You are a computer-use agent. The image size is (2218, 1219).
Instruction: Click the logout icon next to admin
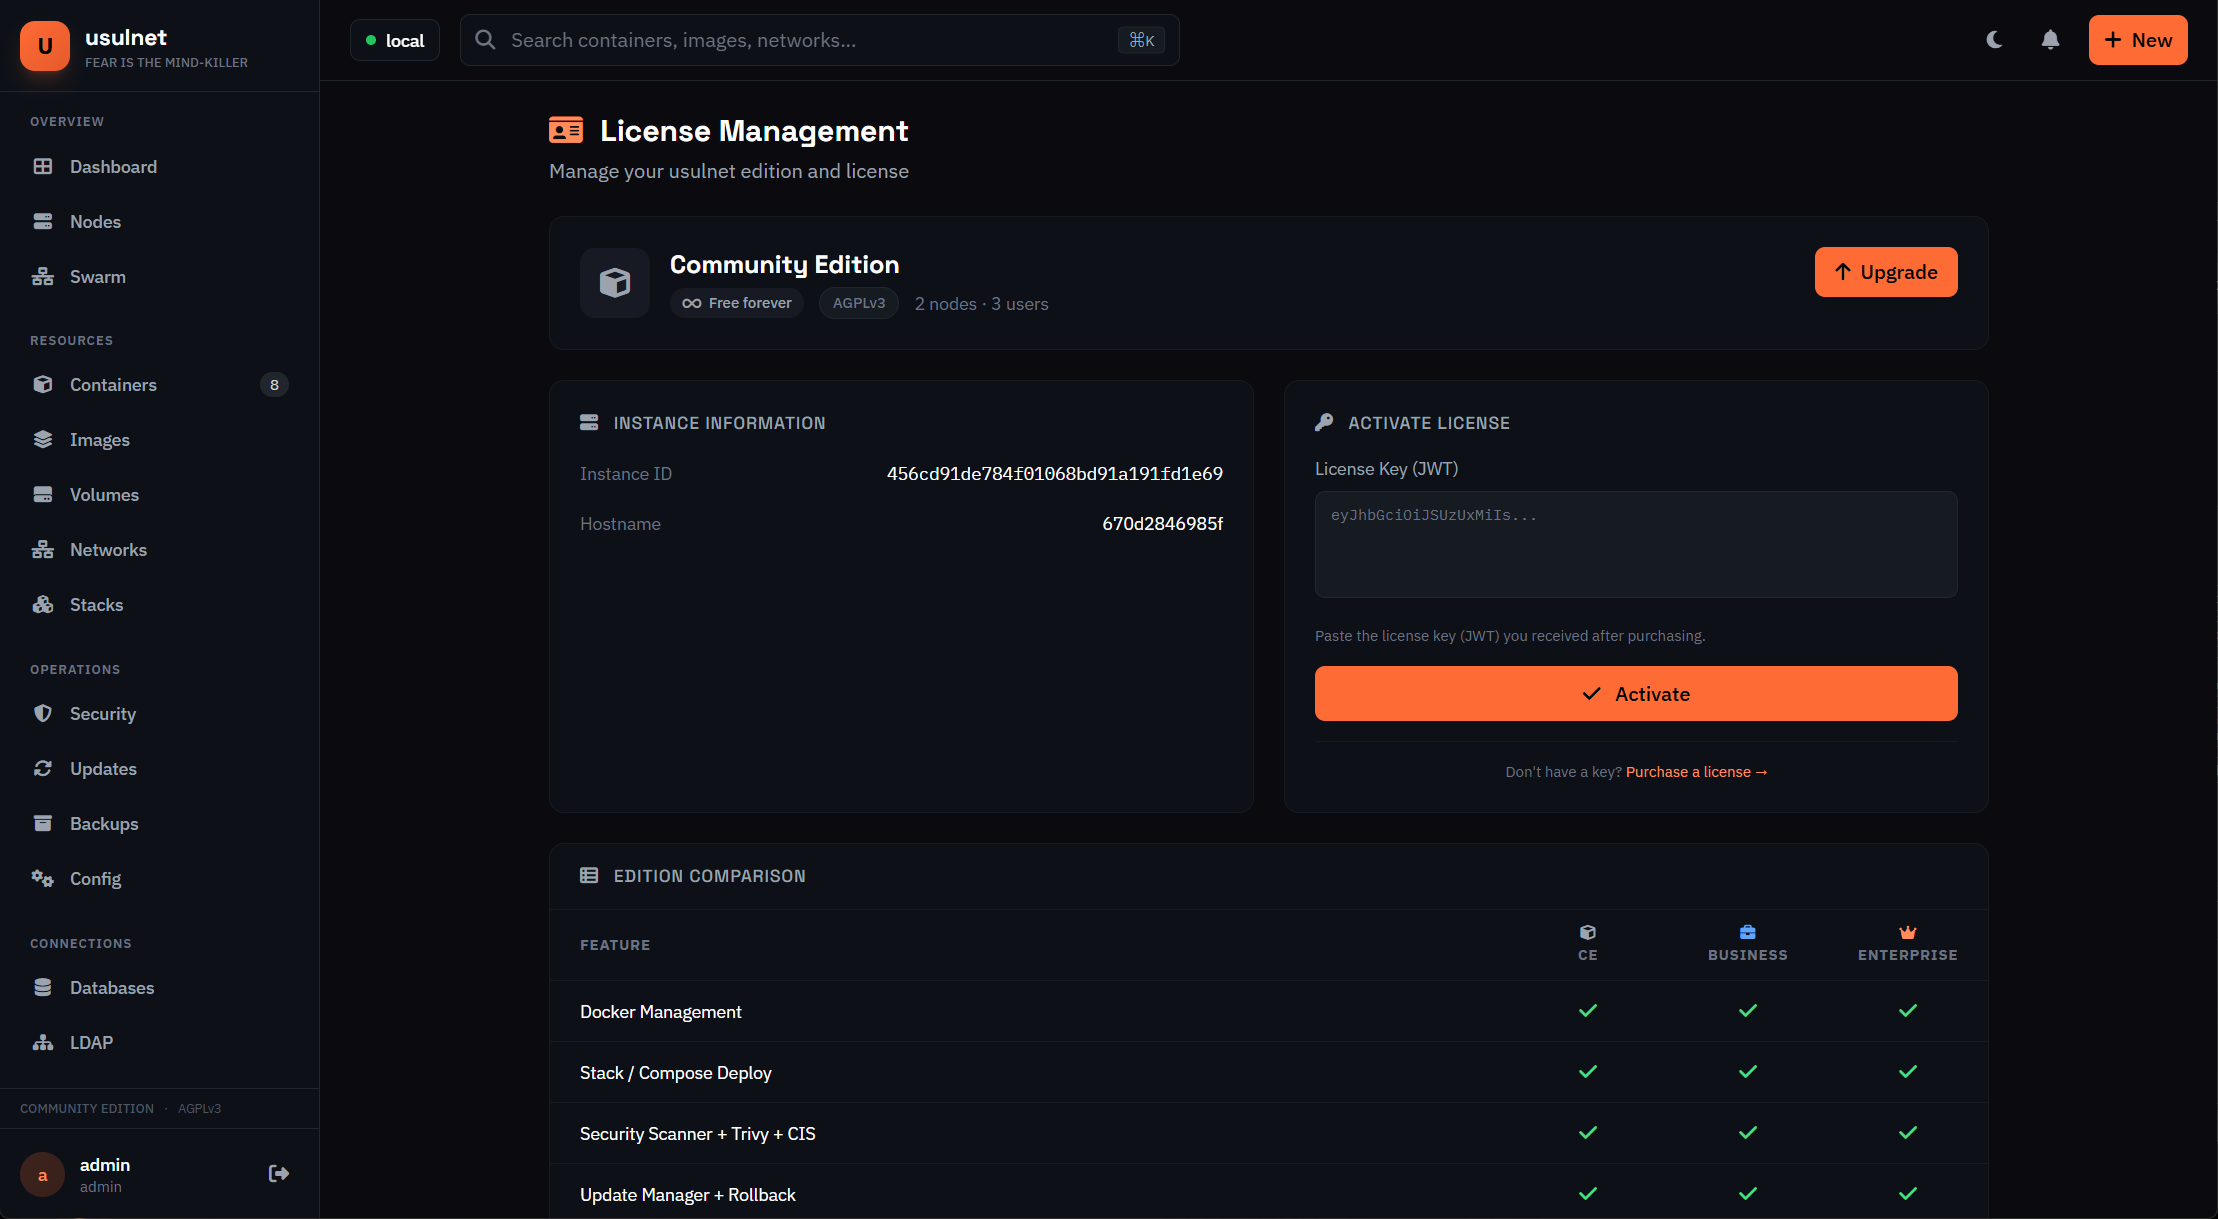pyautogui.click(x=278, y=1173)
